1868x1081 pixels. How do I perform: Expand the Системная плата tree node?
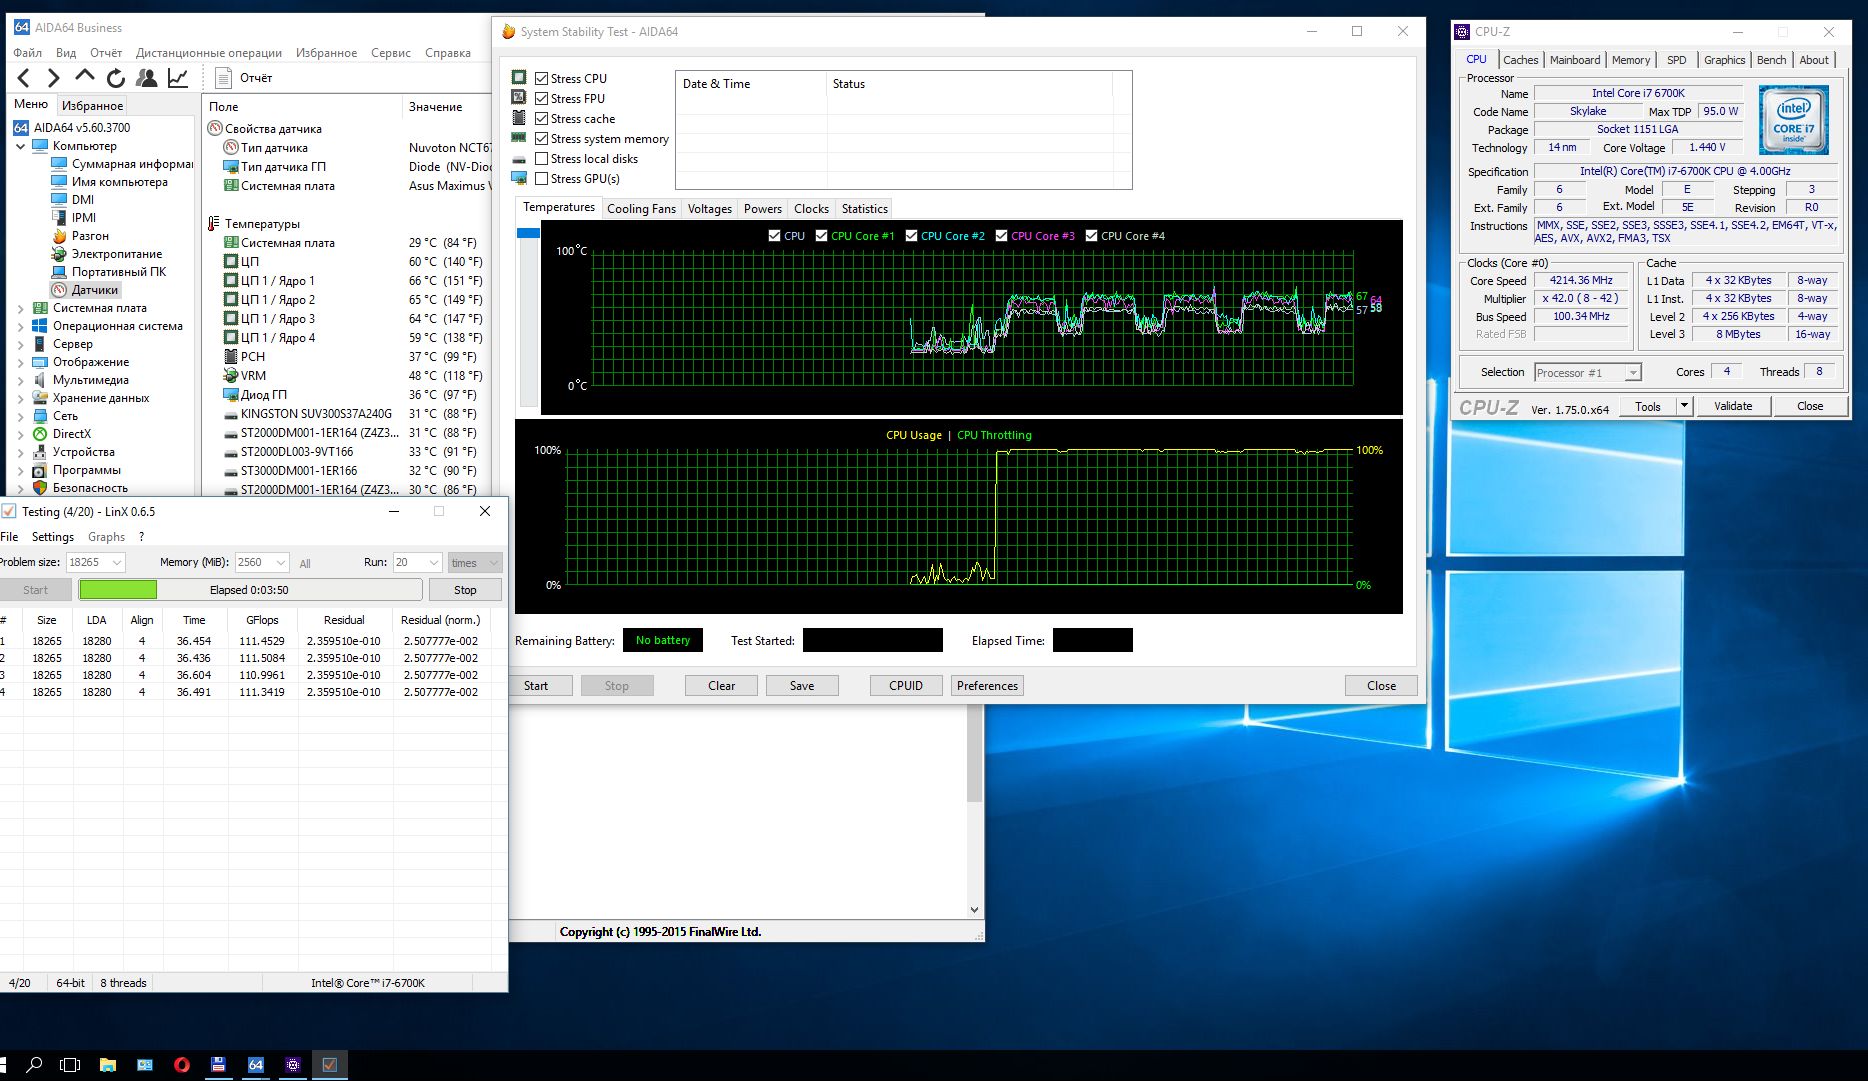point(21,308)
